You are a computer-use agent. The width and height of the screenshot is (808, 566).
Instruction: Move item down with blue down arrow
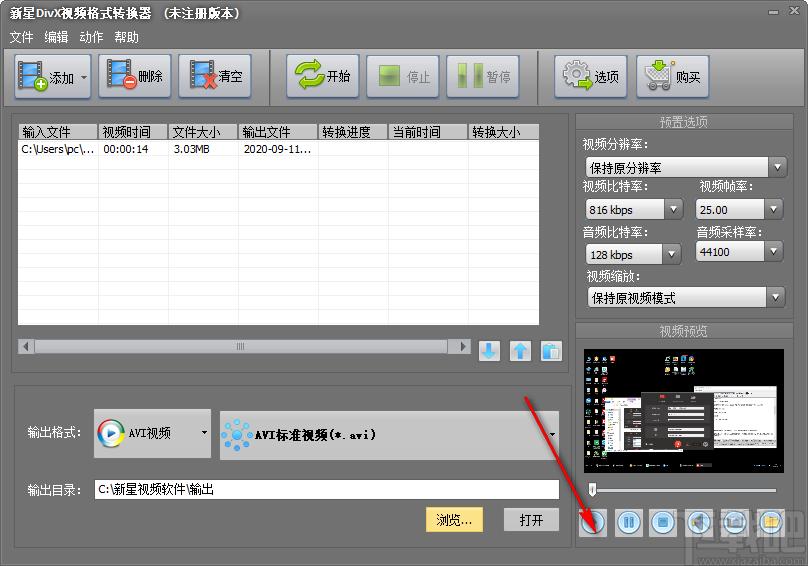[x=489, y=351]
